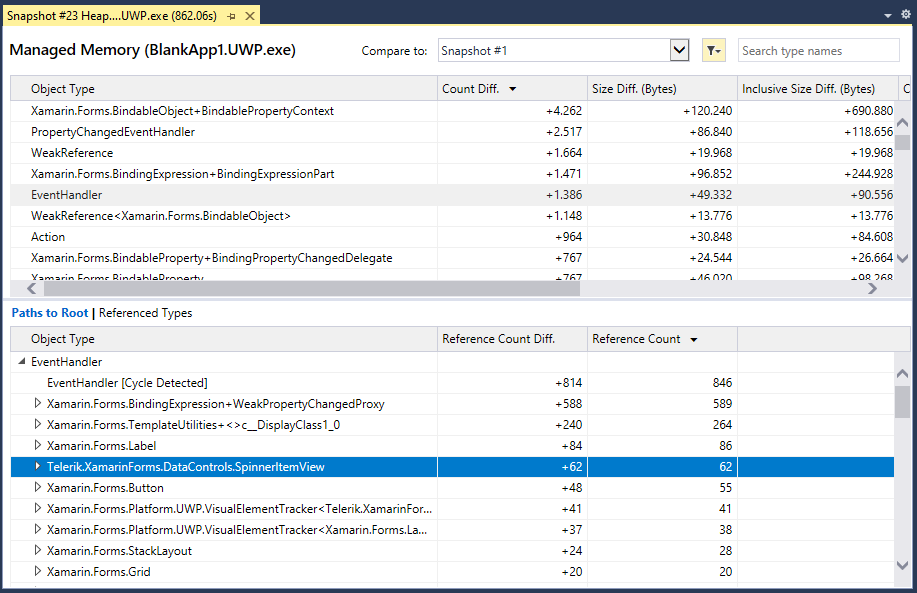Click the horizontal scrollbar thumb
The width and height of the screenshot is (917, 593).
312,288
